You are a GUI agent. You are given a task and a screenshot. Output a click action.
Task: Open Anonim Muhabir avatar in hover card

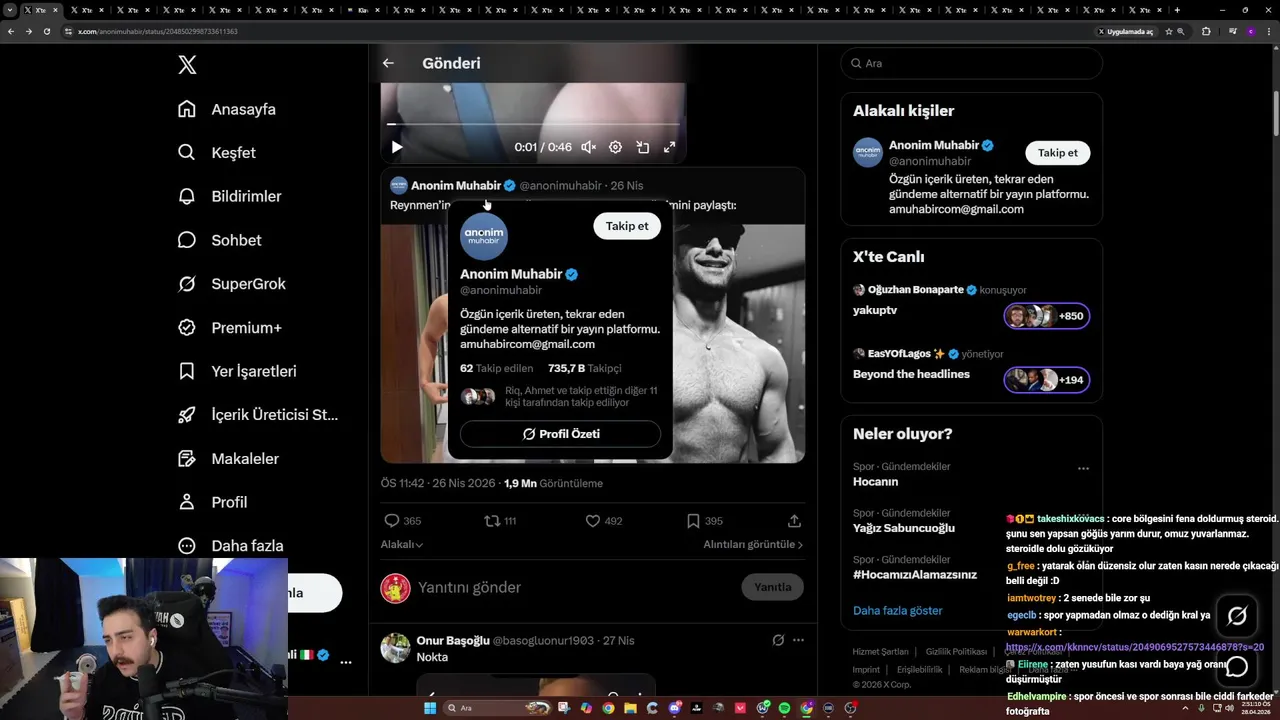point(484,236)
